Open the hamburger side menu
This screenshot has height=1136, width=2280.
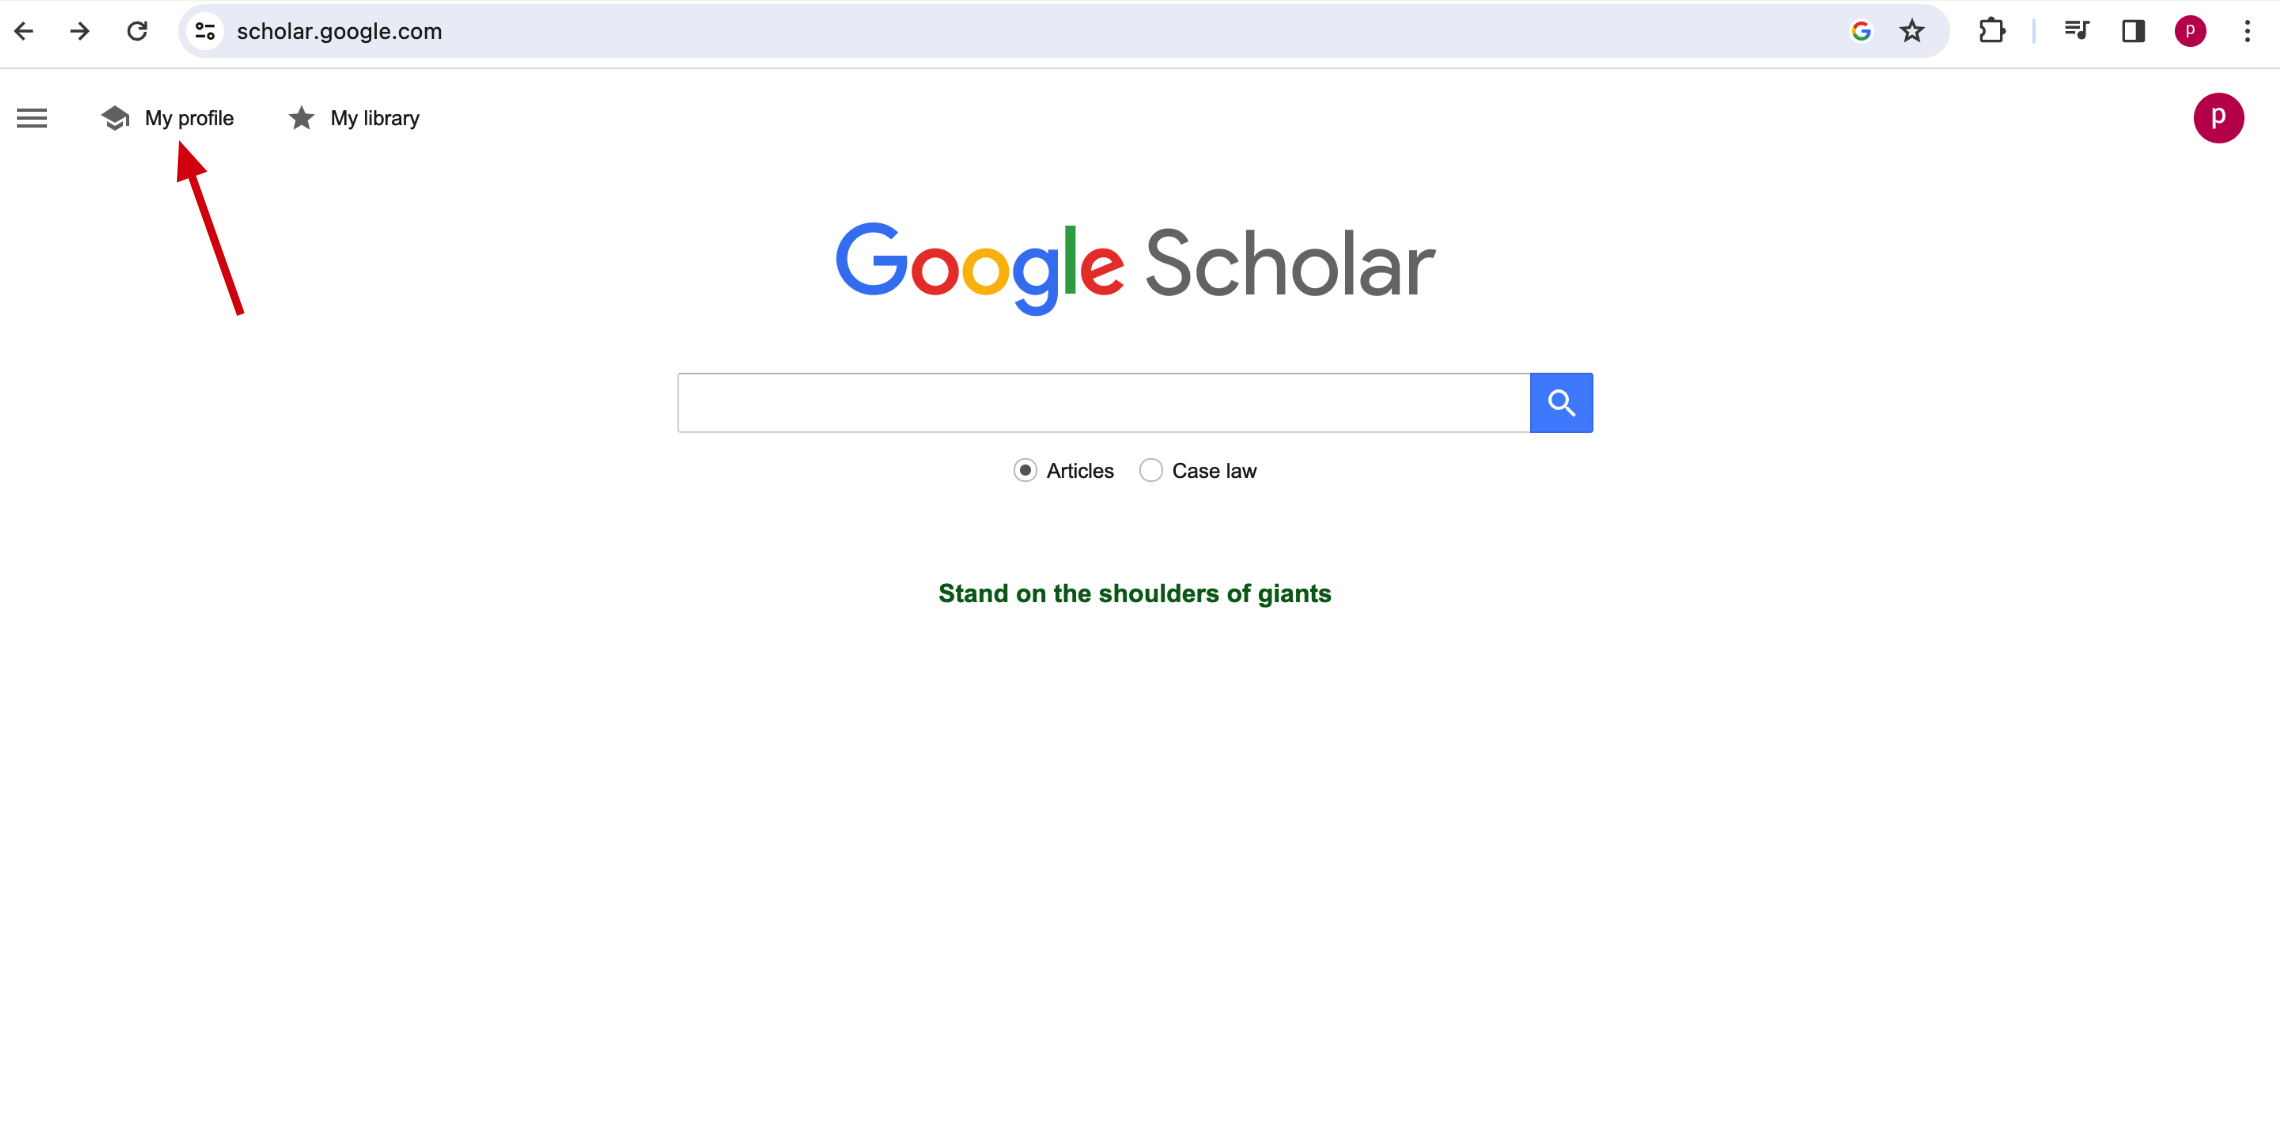tap(32, 118)
